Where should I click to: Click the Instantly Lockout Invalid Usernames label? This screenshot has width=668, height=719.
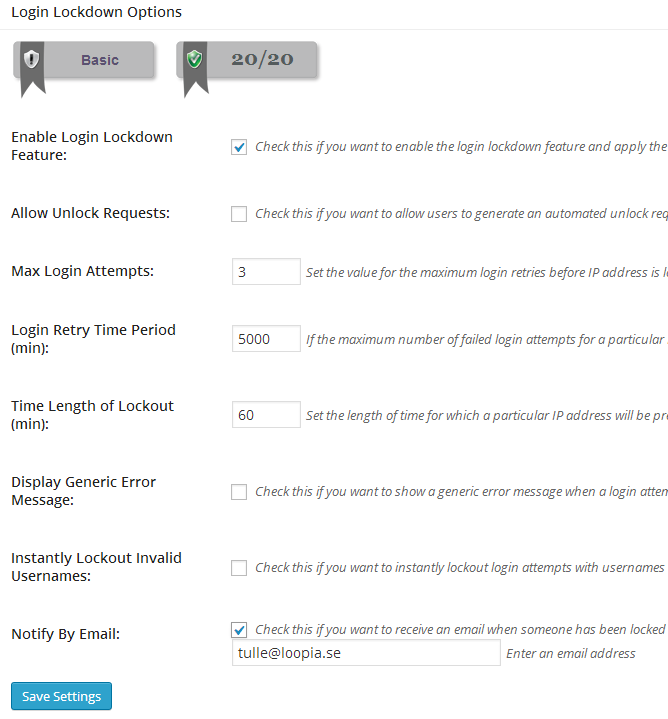[96, 567]
